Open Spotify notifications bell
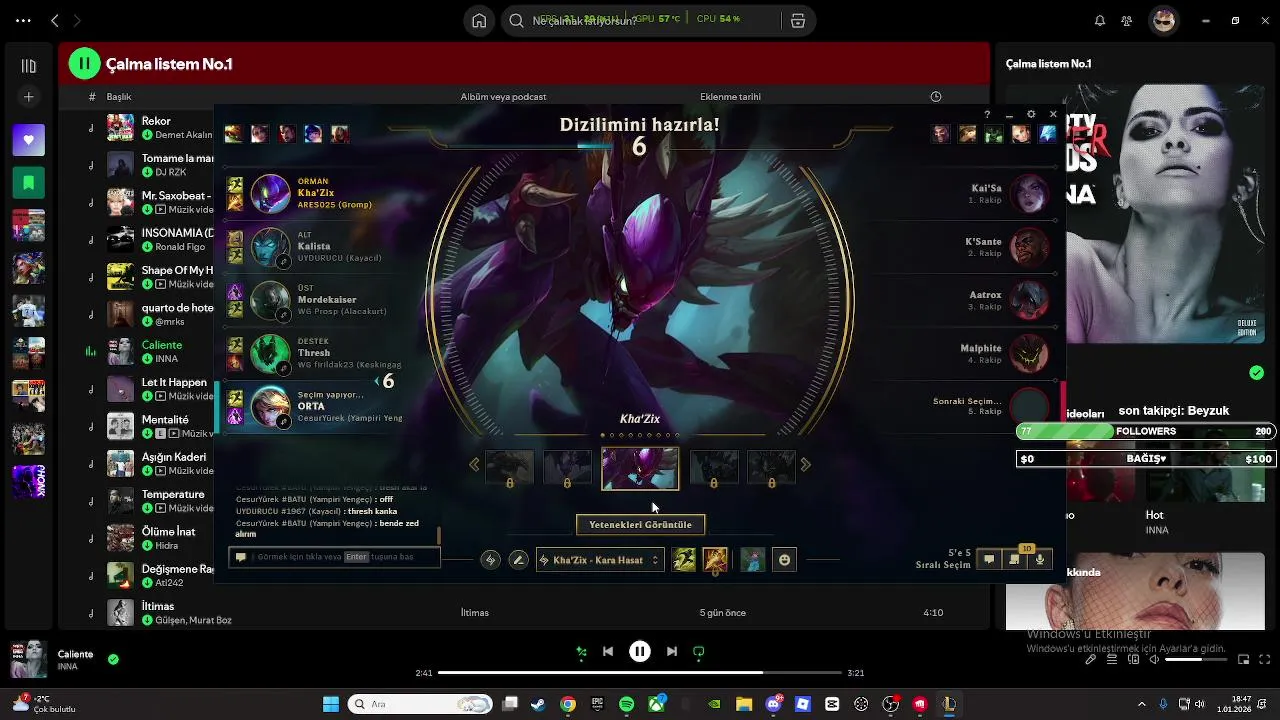The image size is (1280, 720). point(1100,20)
